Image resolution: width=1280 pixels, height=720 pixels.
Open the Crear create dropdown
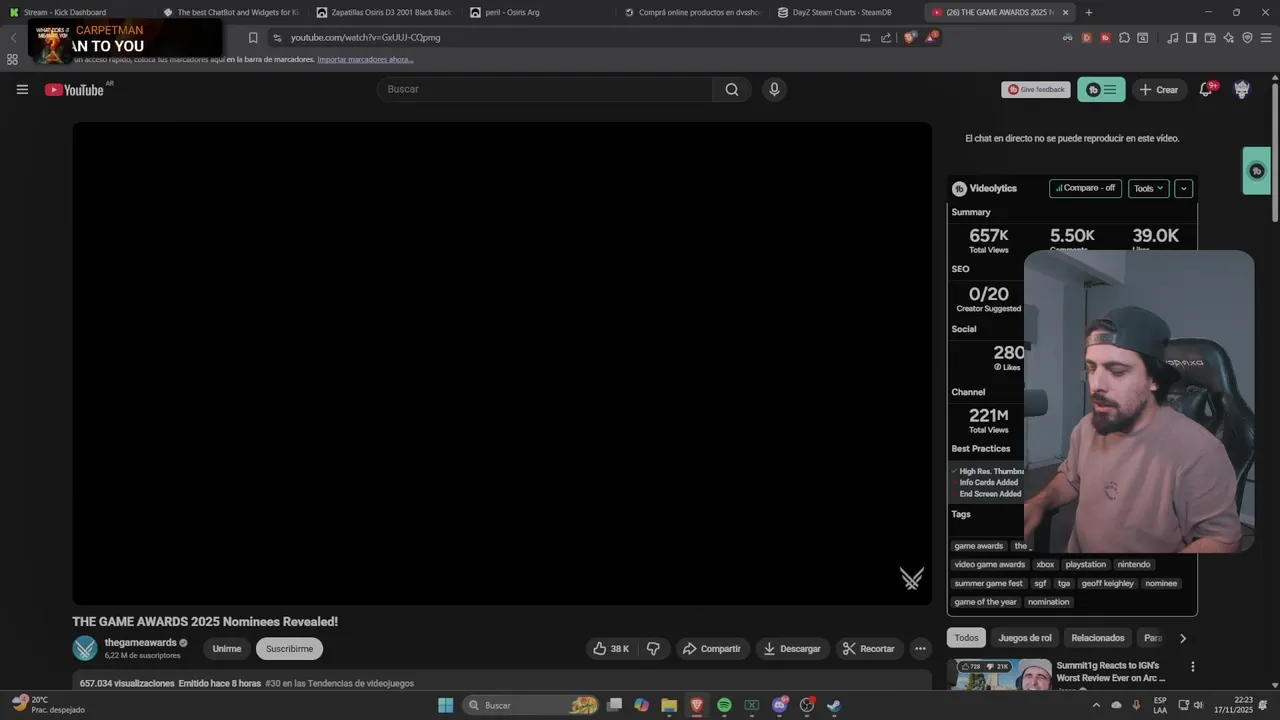1159,89
